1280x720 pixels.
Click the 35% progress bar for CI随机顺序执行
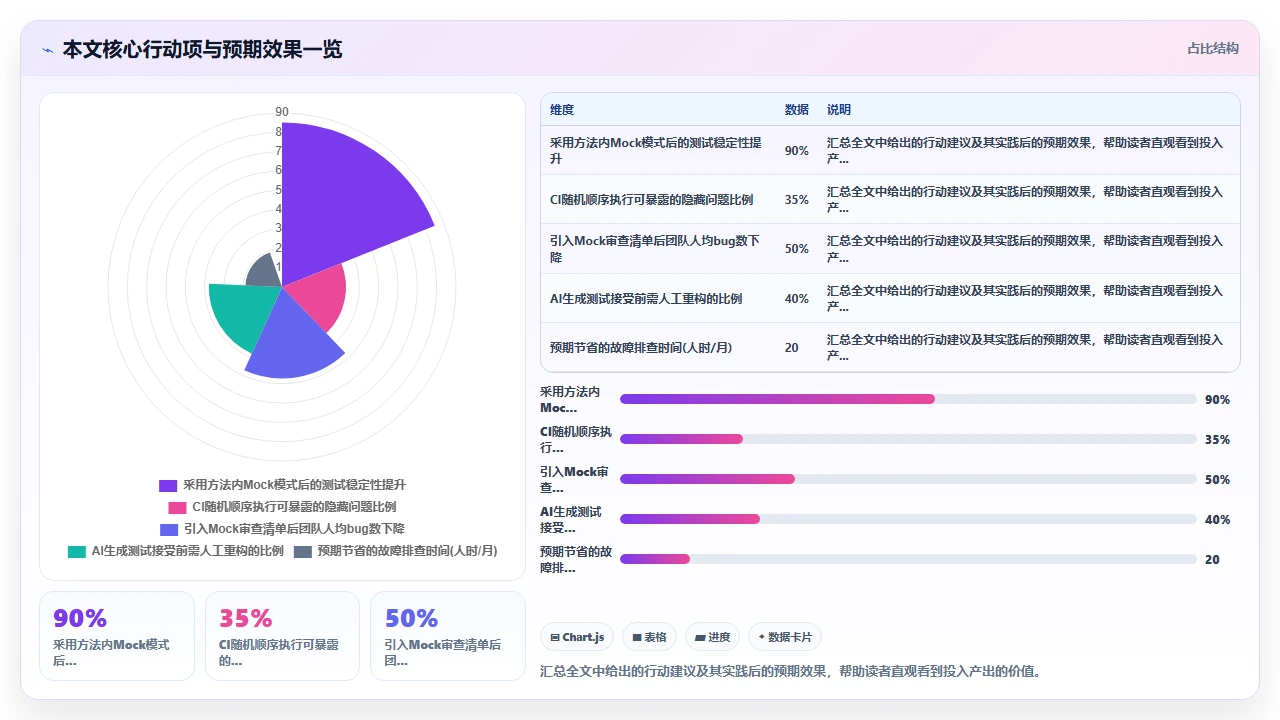pos(908,439)
